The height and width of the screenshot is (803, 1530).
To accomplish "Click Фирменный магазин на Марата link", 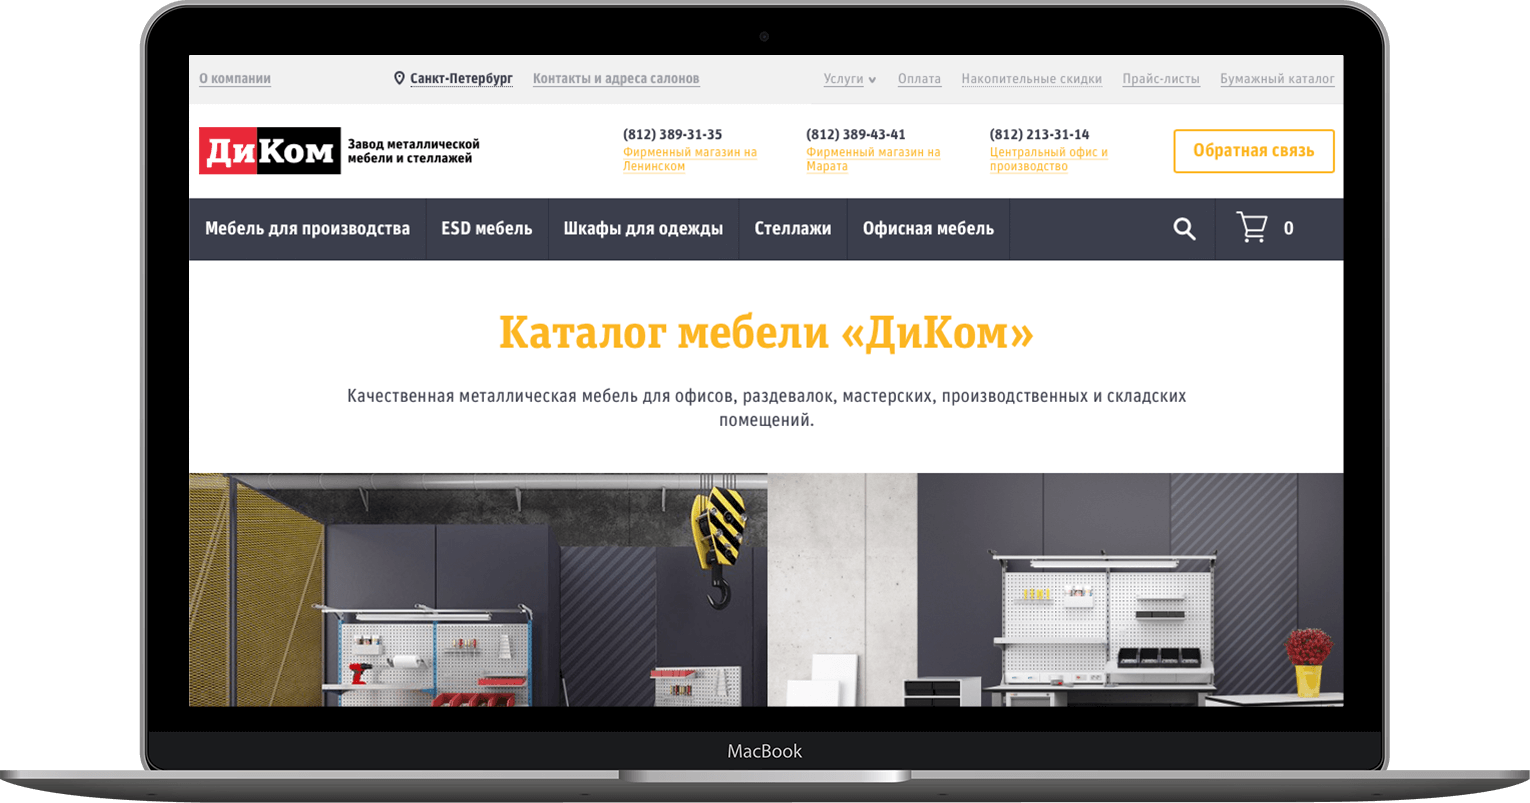I will (873, 159).
